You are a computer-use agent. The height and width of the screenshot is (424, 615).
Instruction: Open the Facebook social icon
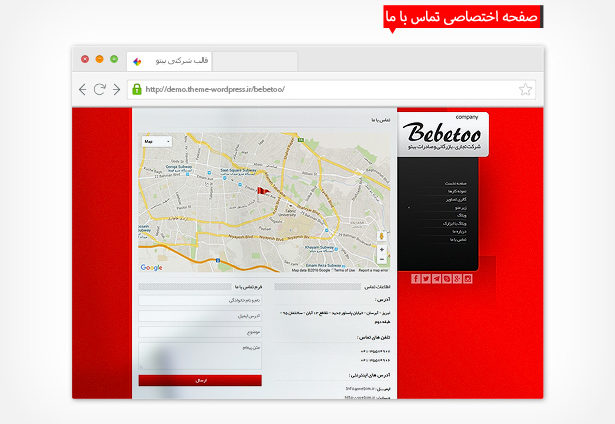[x=415, y=278]
